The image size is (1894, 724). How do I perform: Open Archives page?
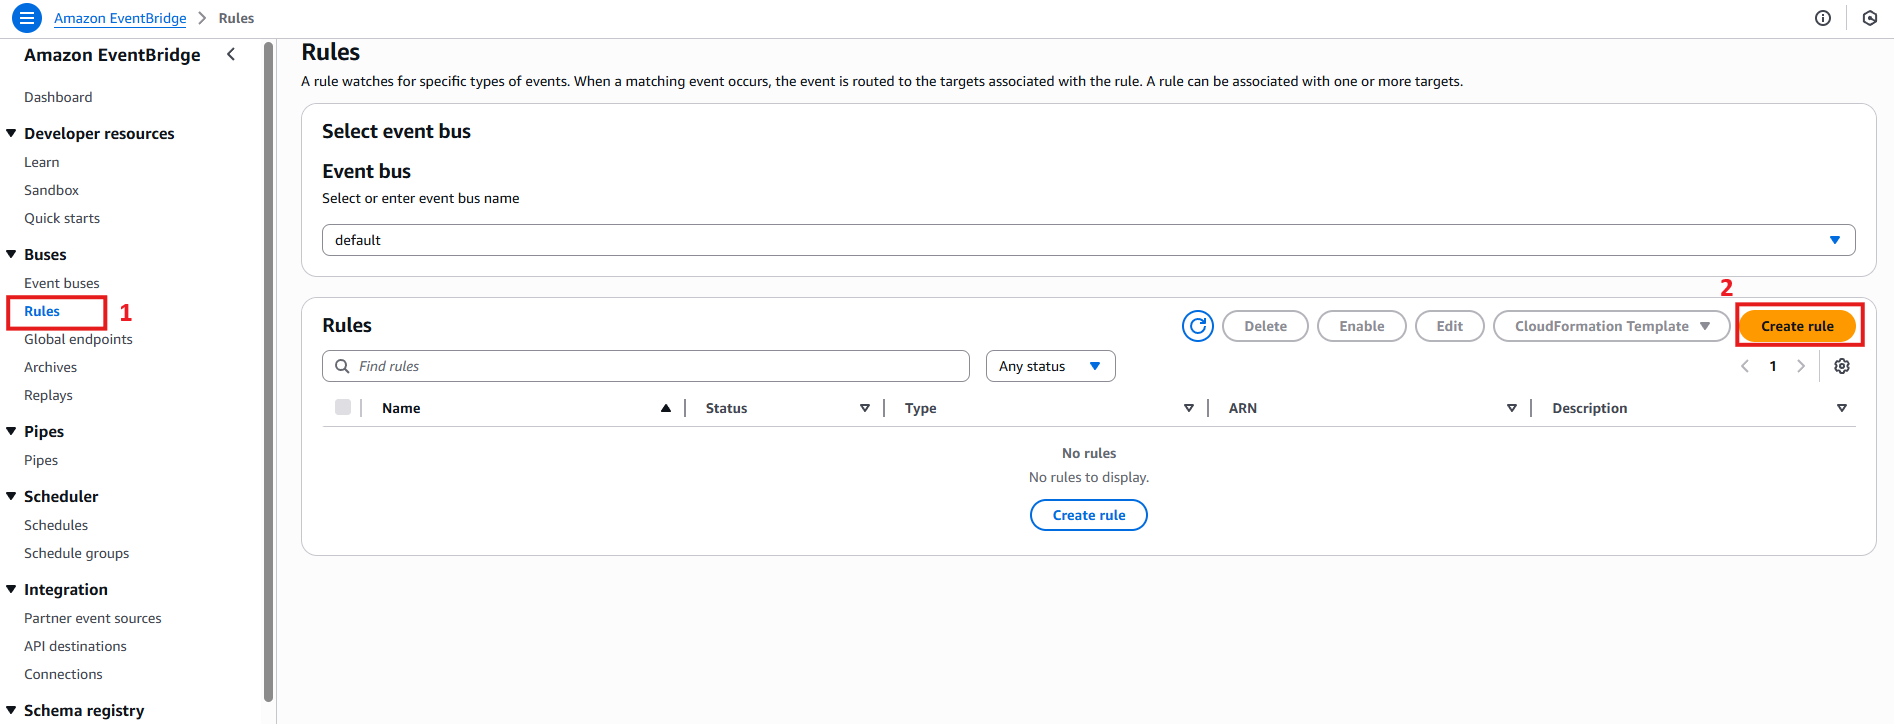50,367
